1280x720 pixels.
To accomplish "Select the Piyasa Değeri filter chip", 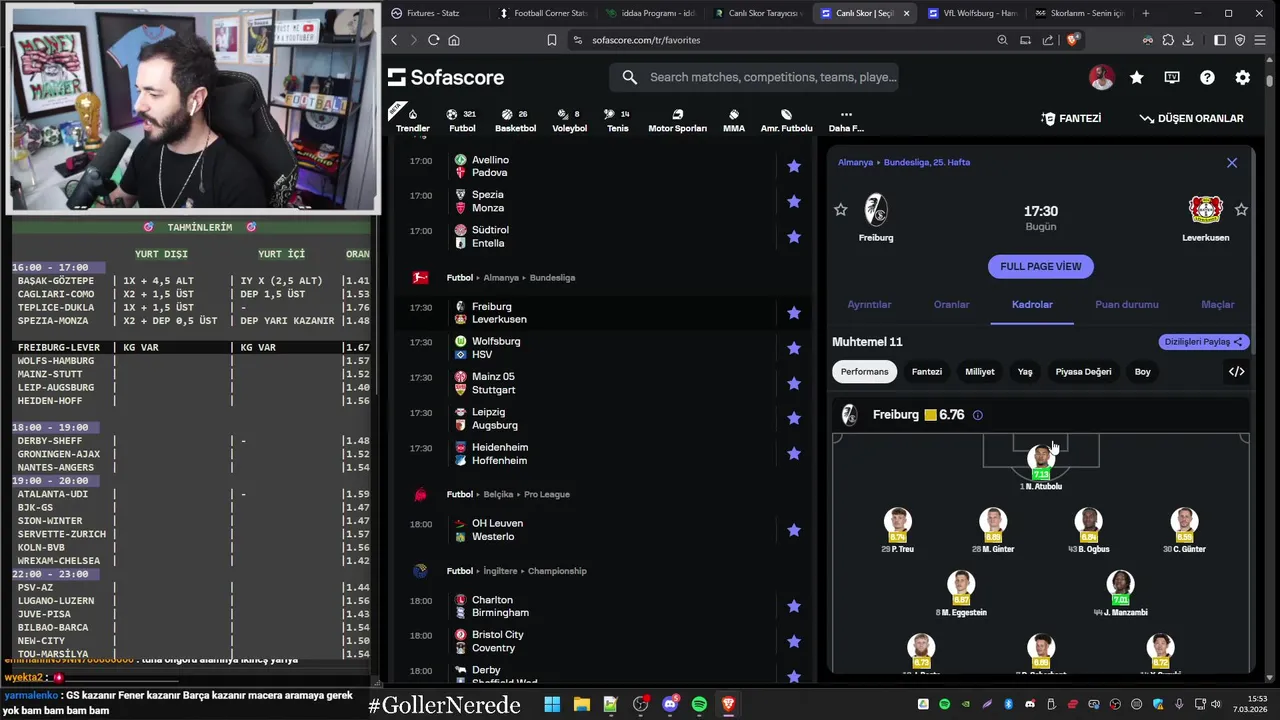I will click(x=1083, y=371).
